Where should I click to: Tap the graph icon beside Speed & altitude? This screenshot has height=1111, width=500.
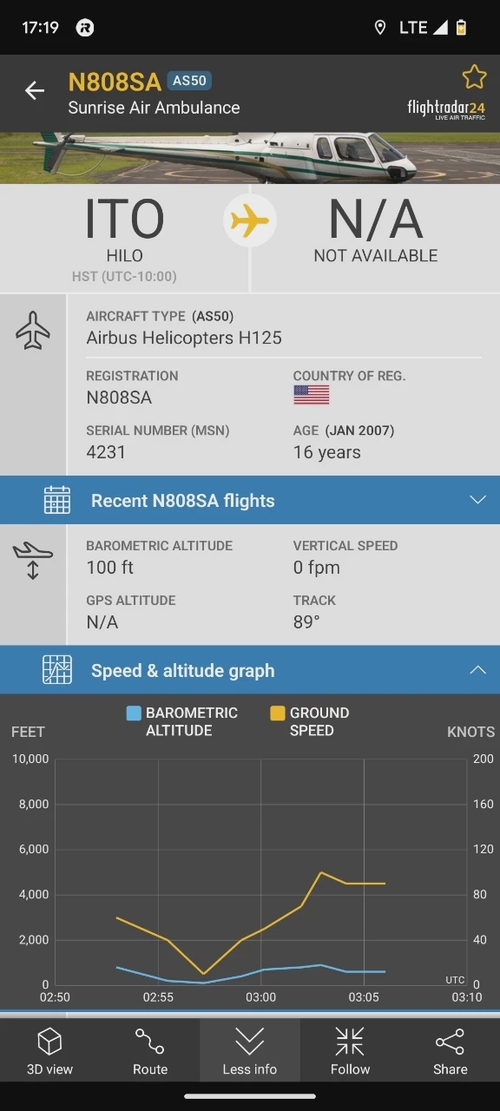click(x=57, y=670)
